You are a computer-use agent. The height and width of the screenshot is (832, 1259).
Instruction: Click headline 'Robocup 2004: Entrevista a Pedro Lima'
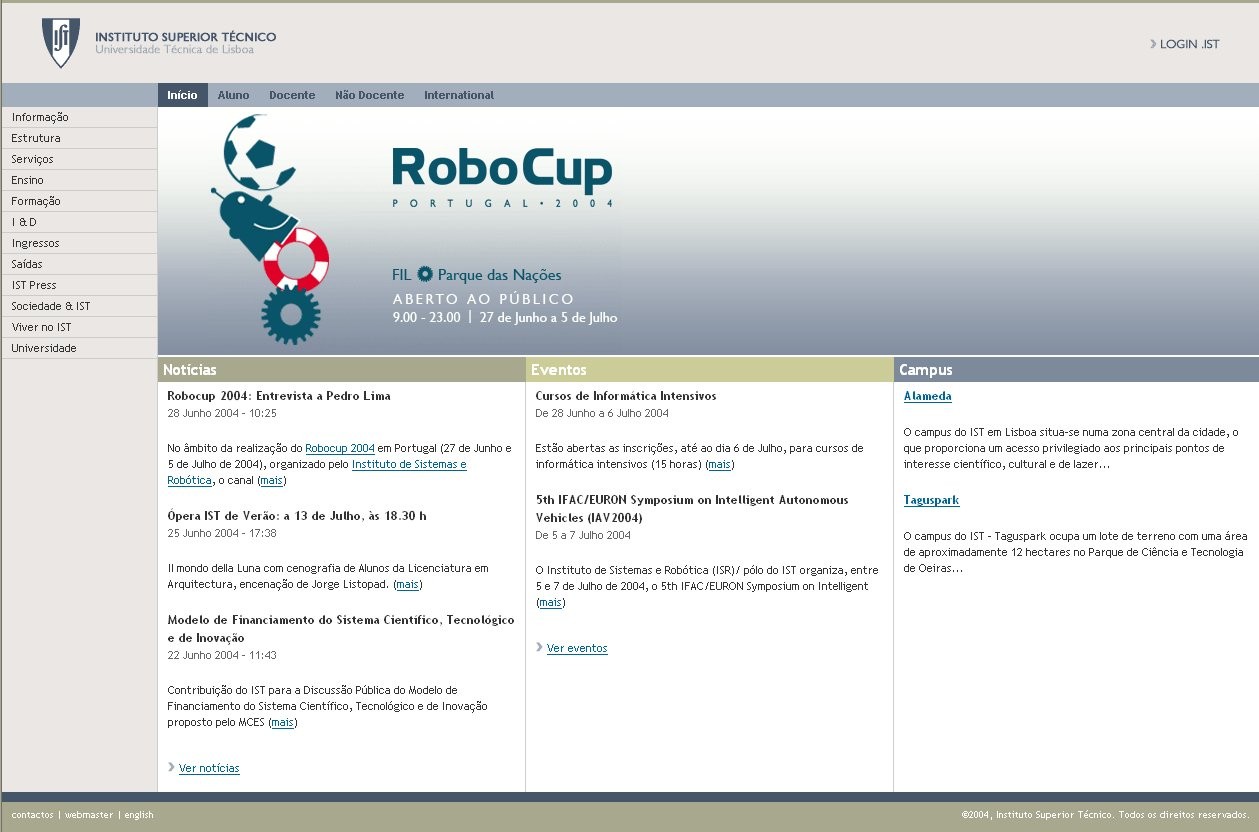(x=279, y=396)
